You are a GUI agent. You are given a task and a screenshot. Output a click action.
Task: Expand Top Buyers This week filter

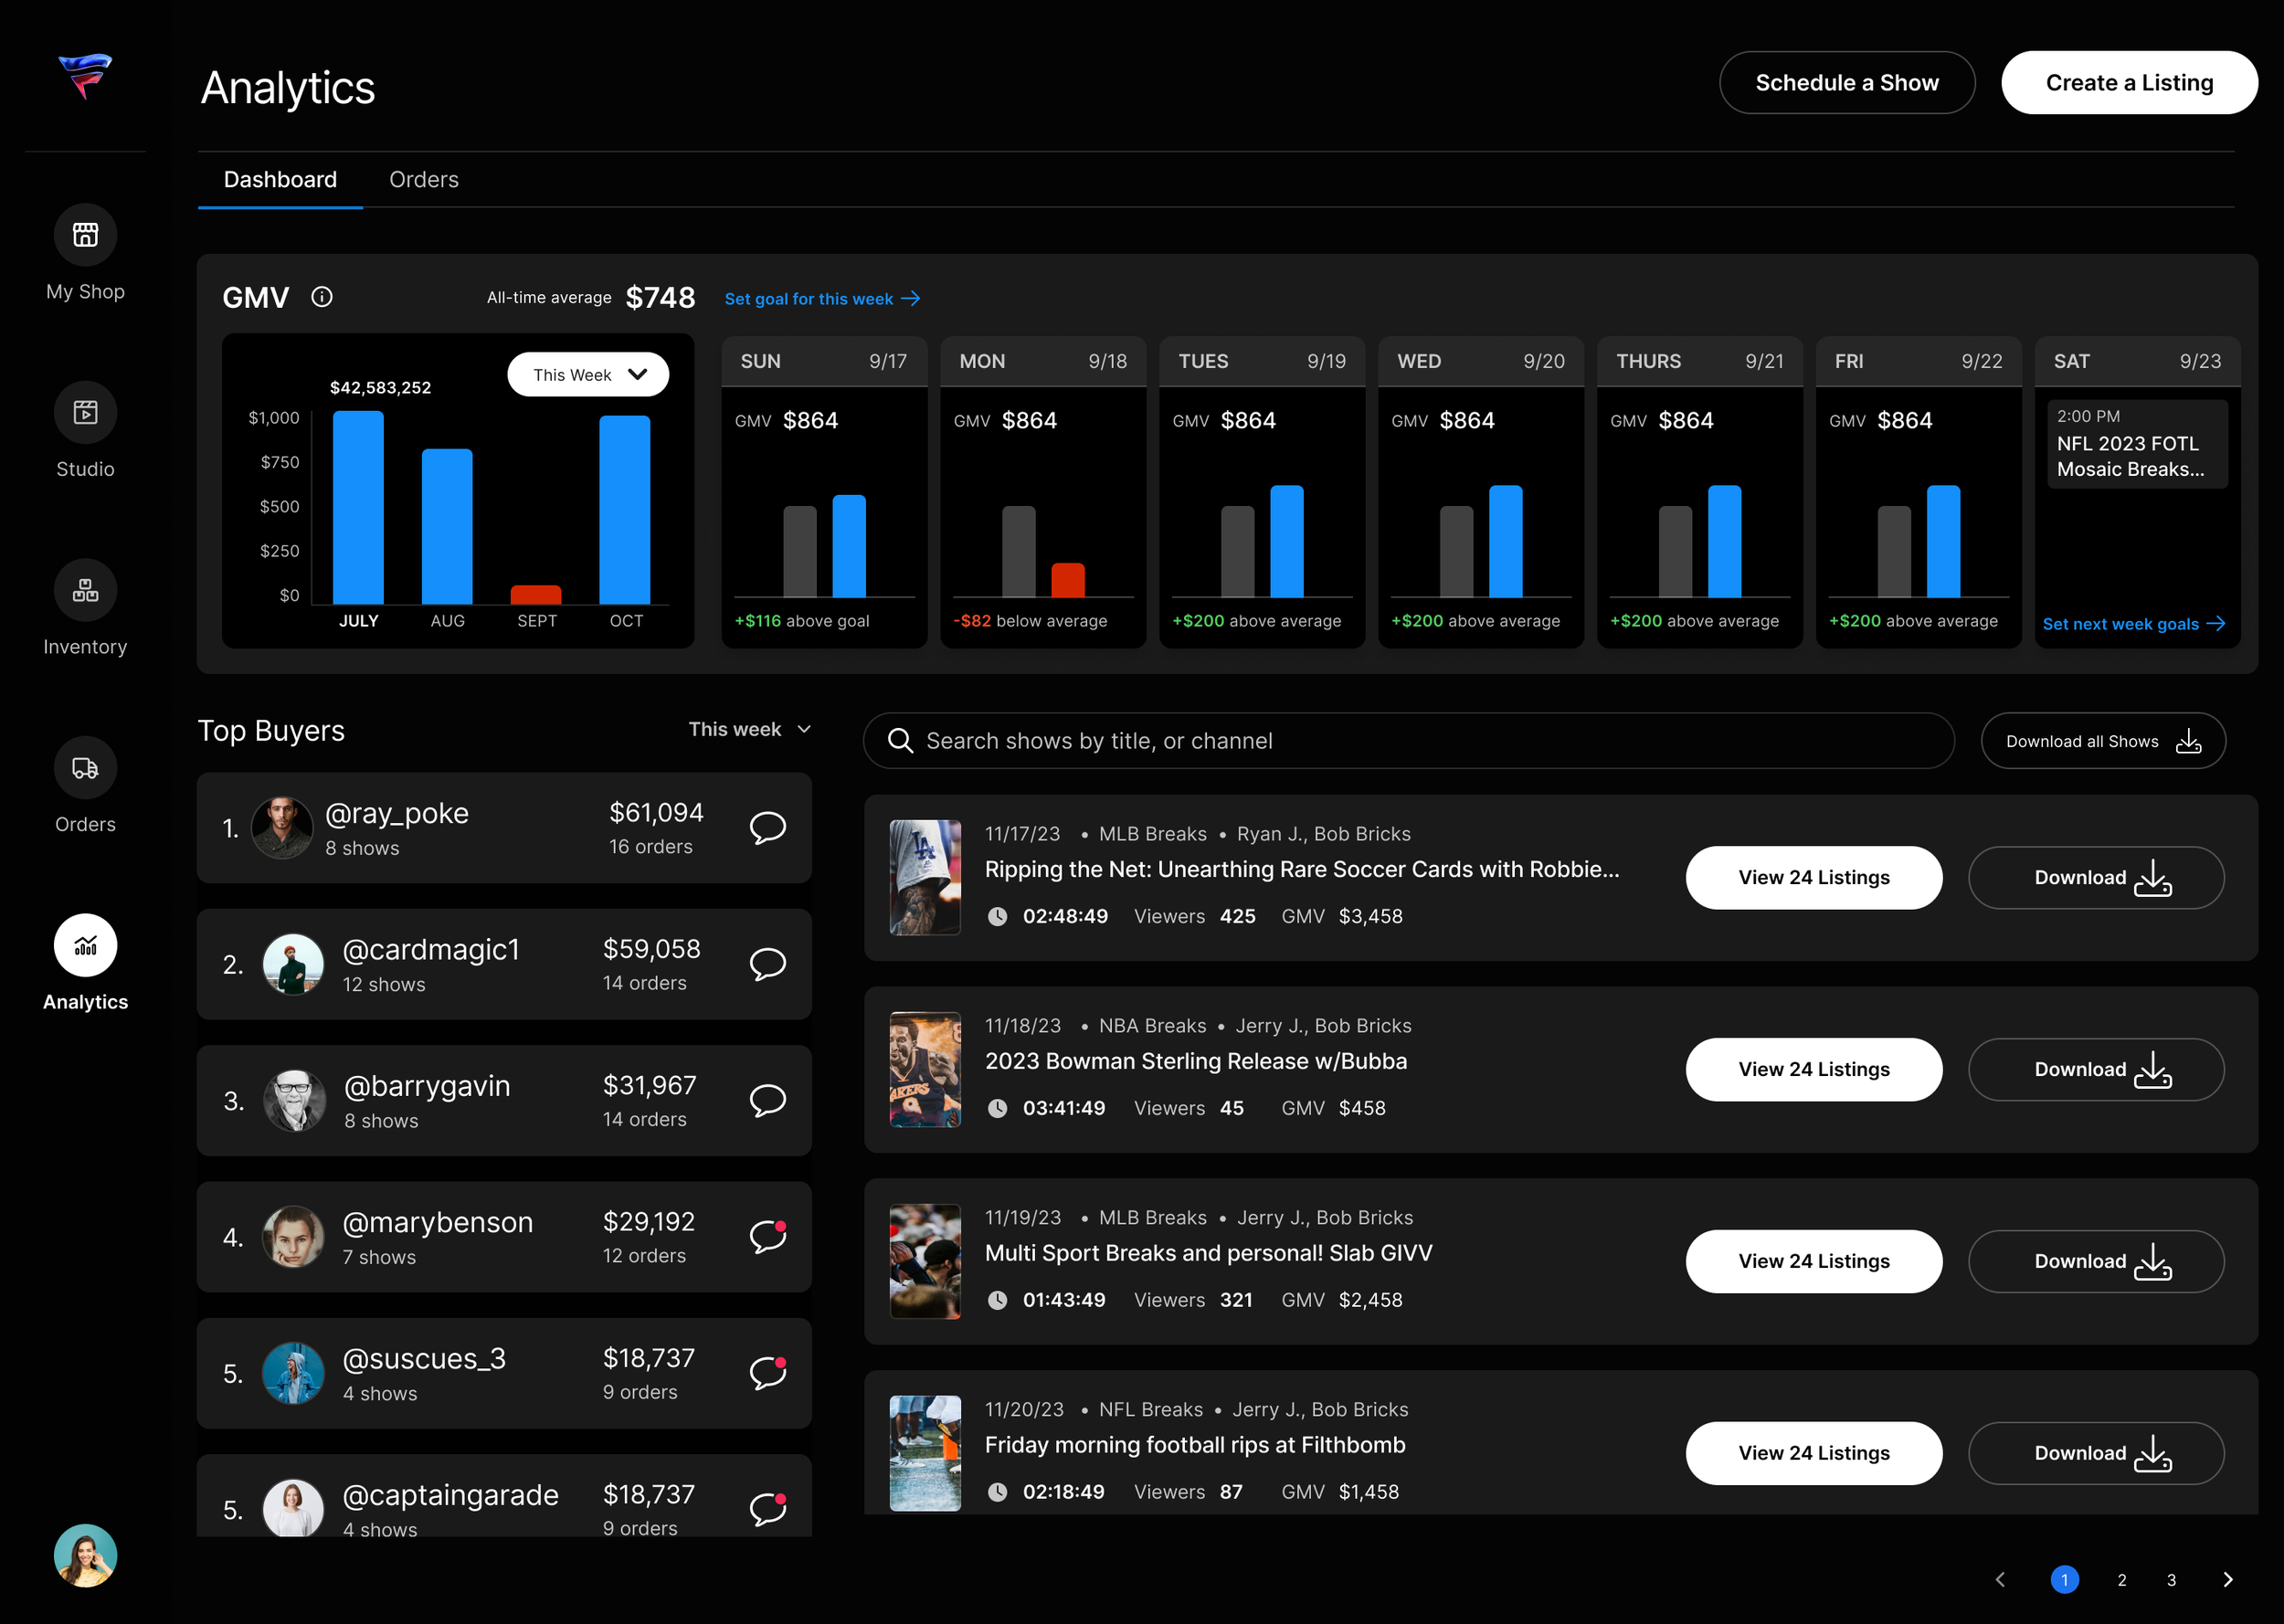[749, 730]
